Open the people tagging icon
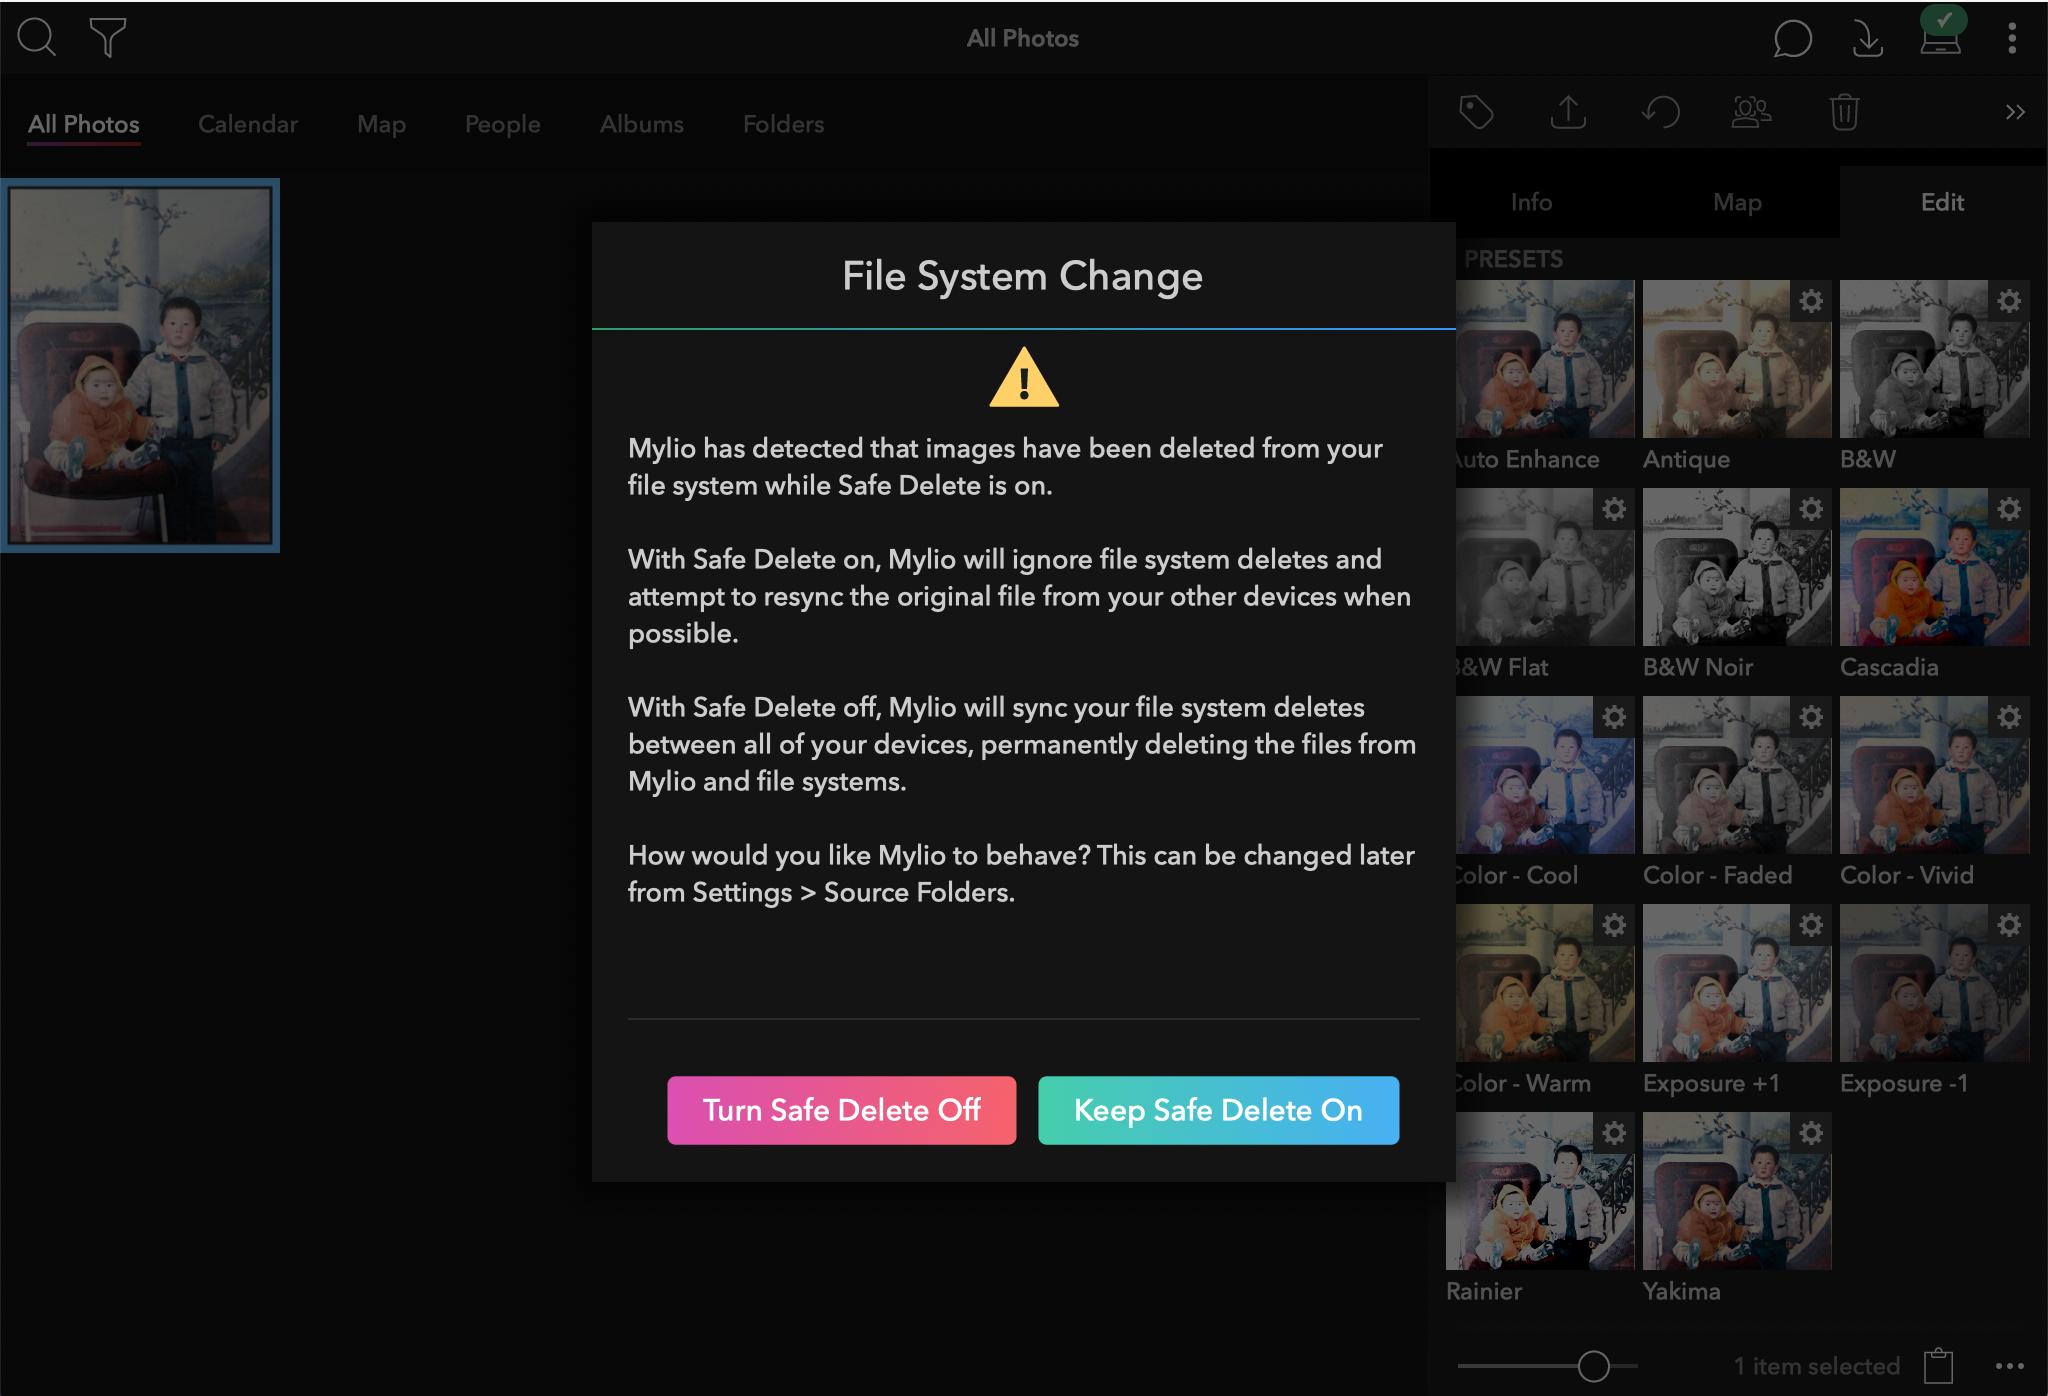This screenshot has height=1396, width=2048. point(1751,112)
